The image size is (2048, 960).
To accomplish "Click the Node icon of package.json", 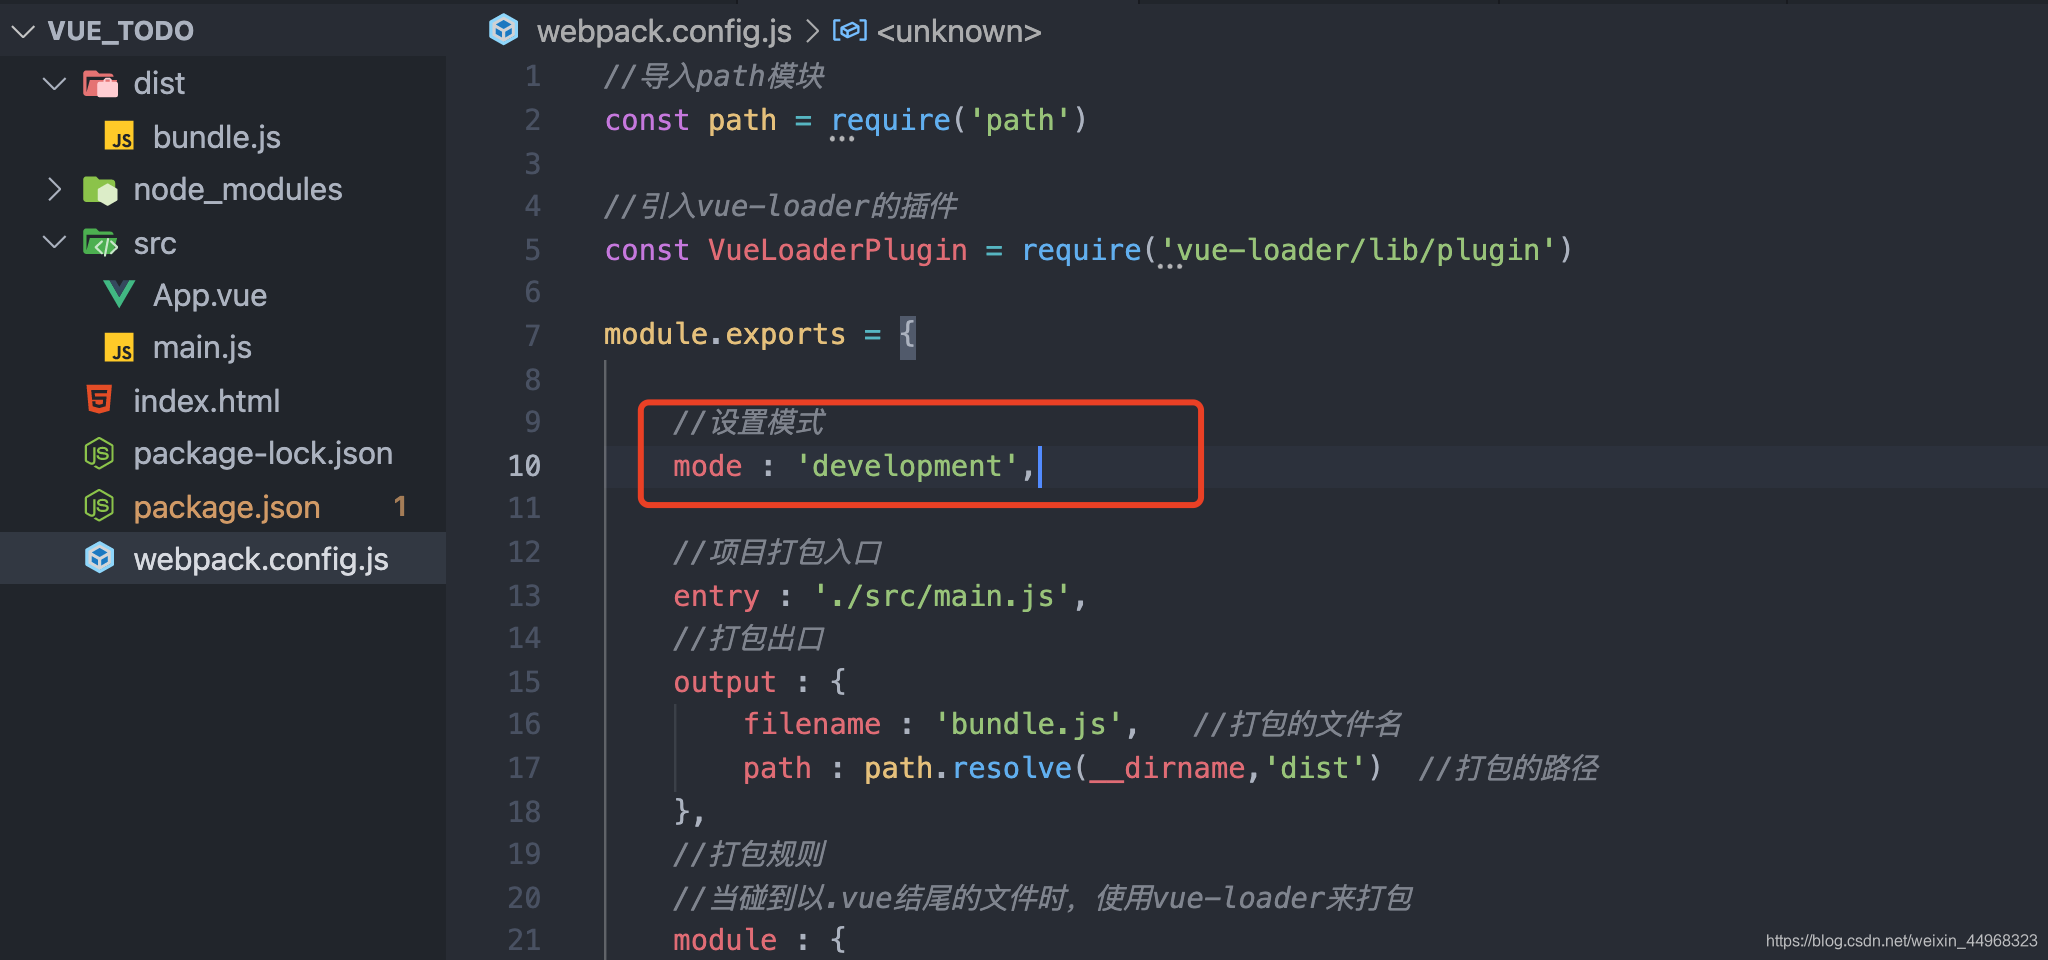I will pos(99,507).
